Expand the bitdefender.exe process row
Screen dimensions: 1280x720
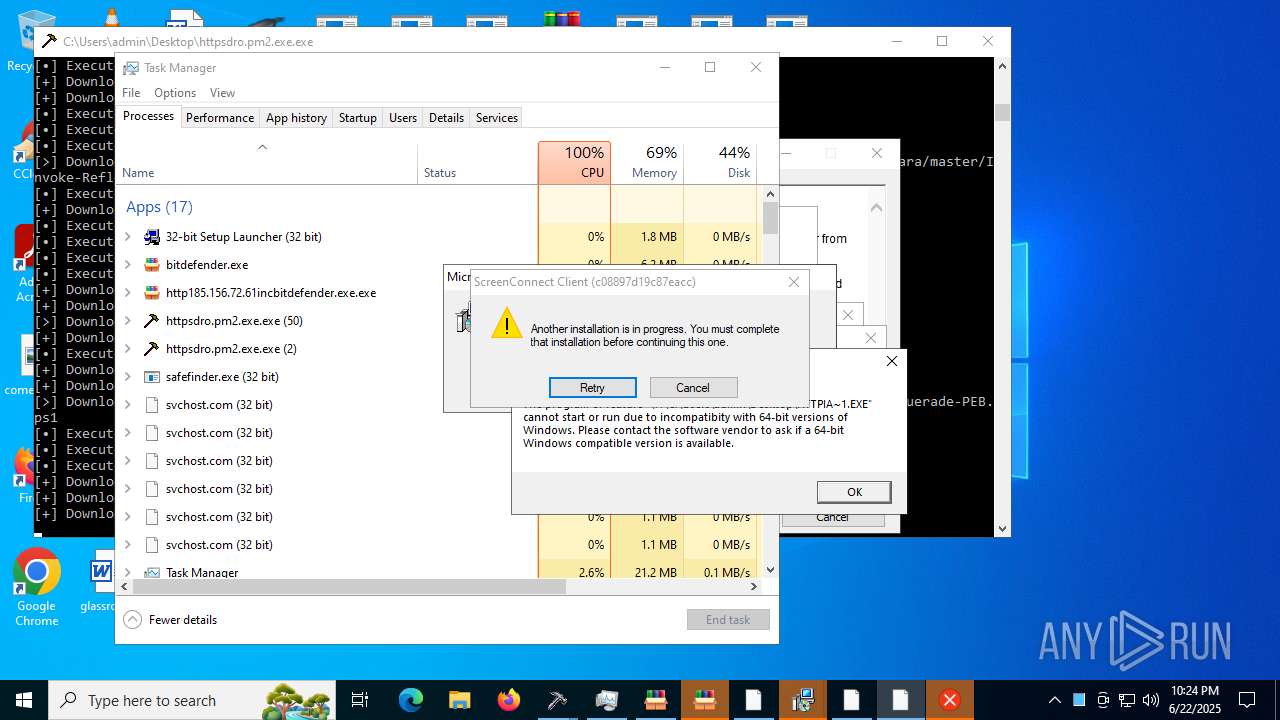[x=127, y=265]
